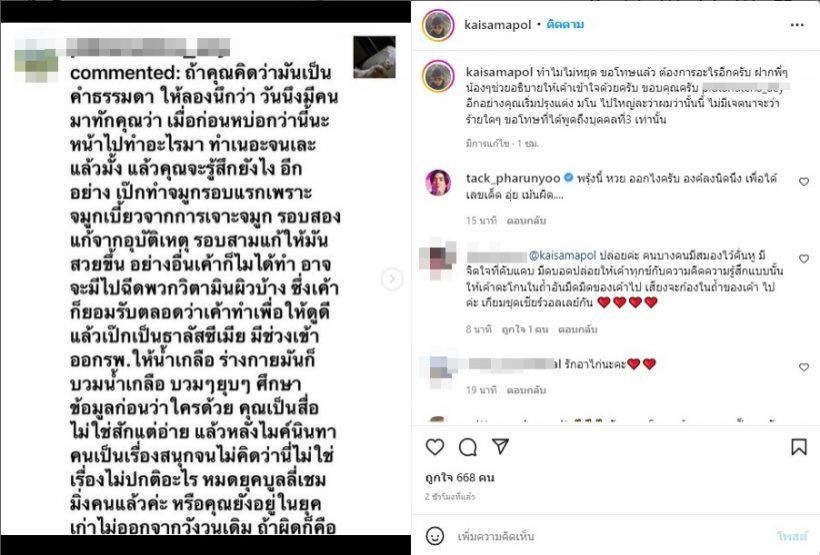Viewport: 820px width, 555px height.
Task: Like the @kaisamapol reply comment
Action: tap(804, 258)
